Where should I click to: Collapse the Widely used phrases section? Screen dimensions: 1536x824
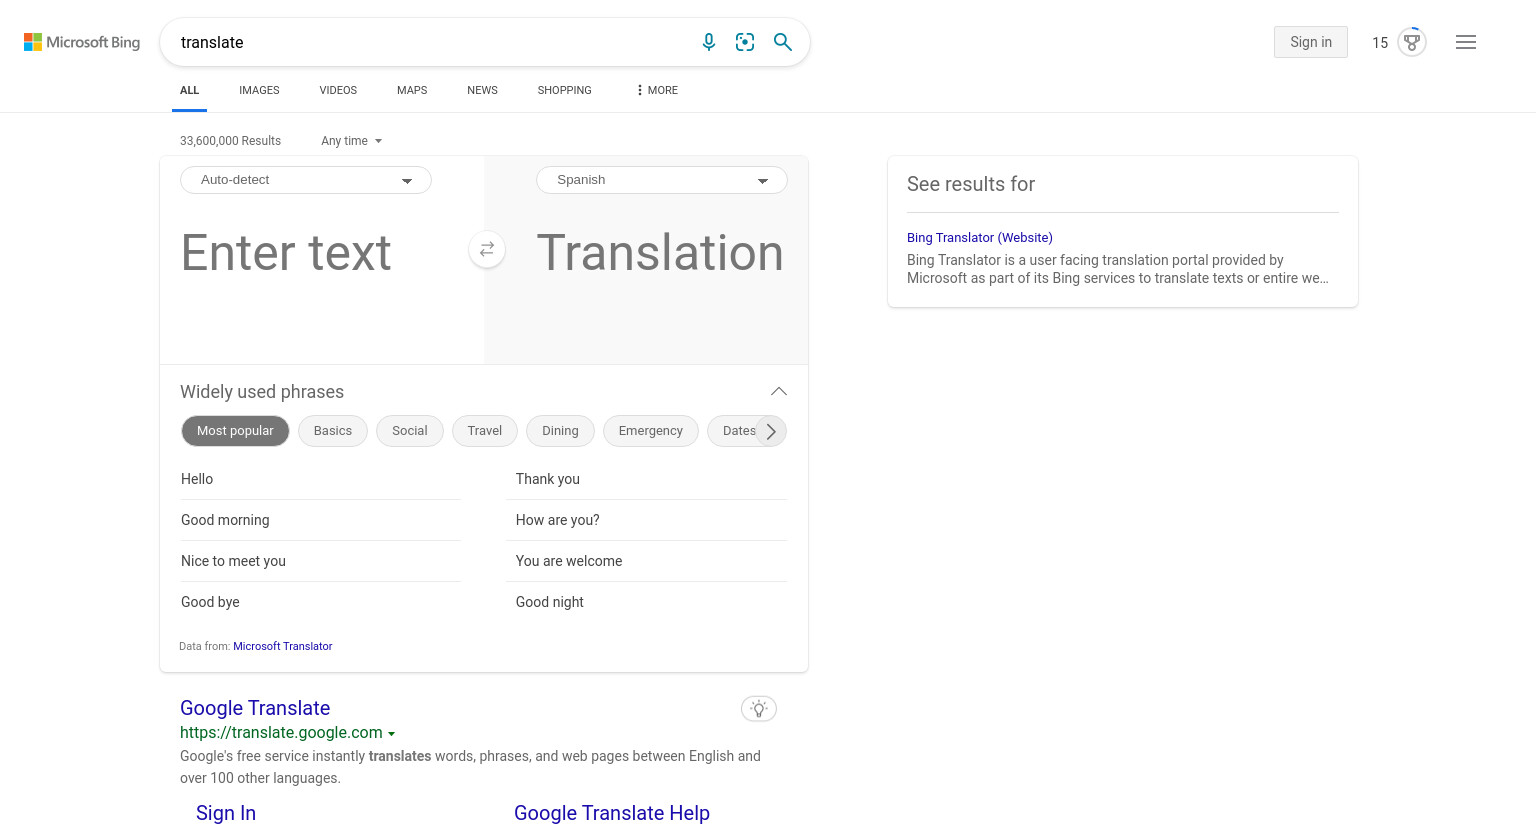pyautogui.click(x=779, y=392)
